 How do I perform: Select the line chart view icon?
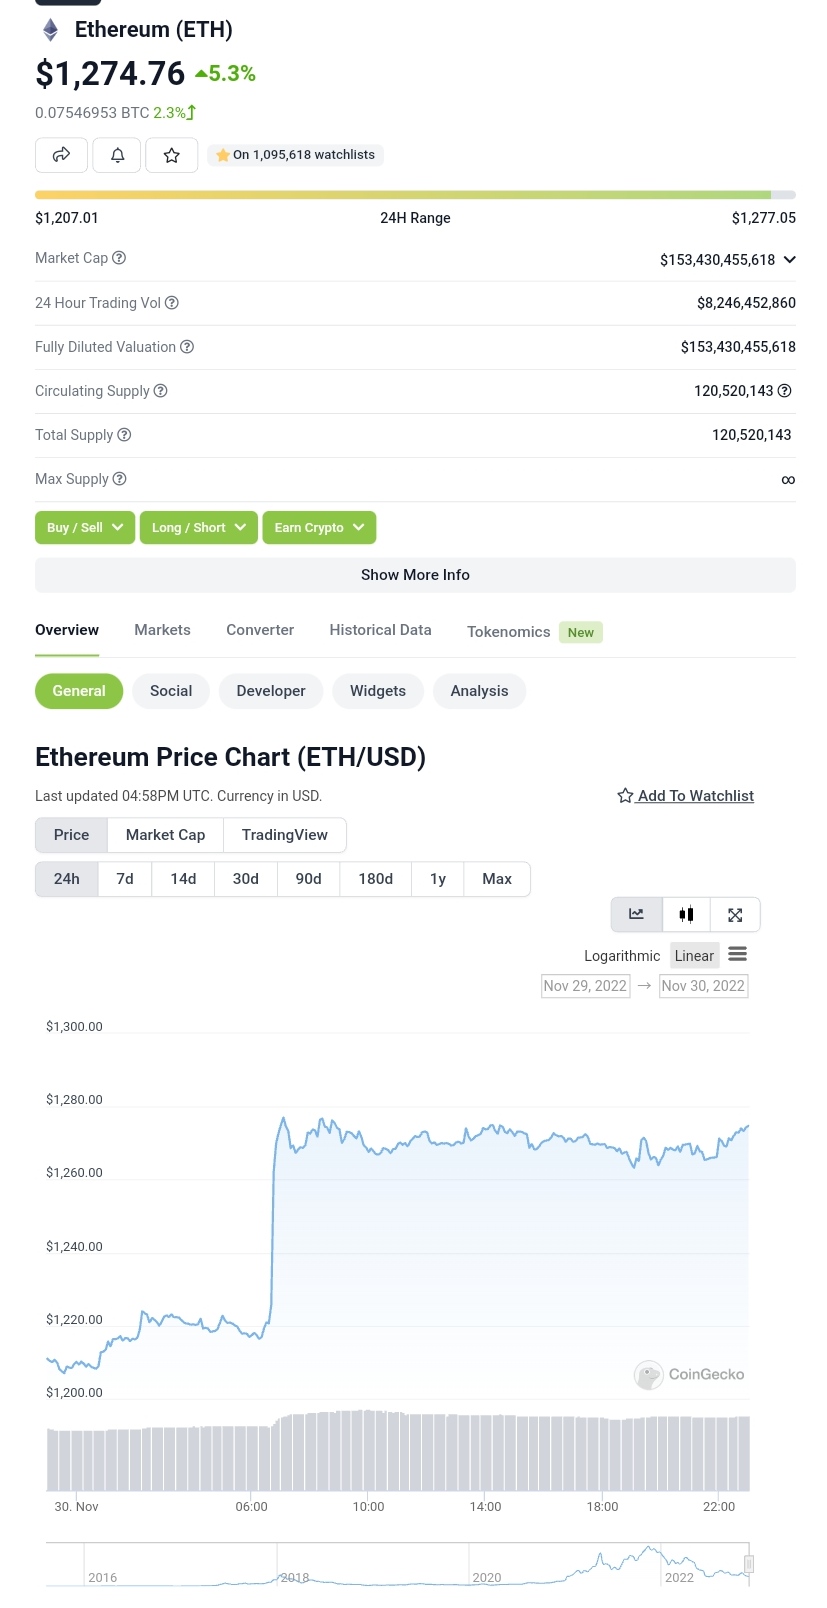coord(636,914)
